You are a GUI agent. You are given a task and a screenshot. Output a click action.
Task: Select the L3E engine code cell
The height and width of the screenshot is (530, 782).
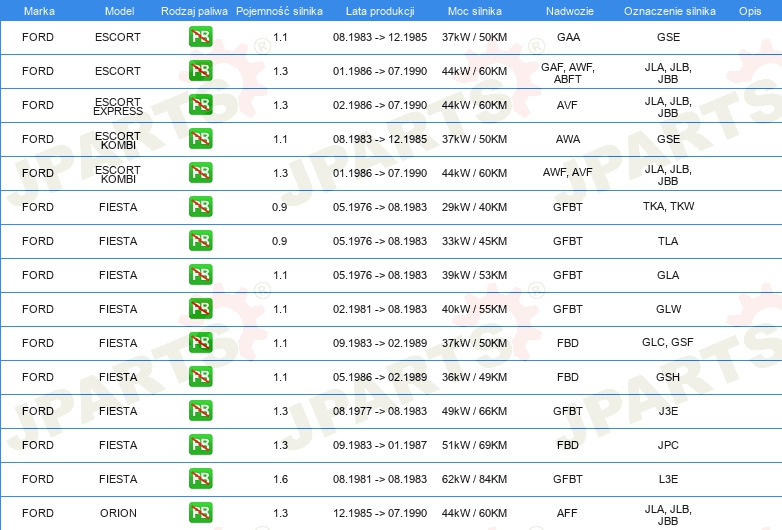coord(668,479)
